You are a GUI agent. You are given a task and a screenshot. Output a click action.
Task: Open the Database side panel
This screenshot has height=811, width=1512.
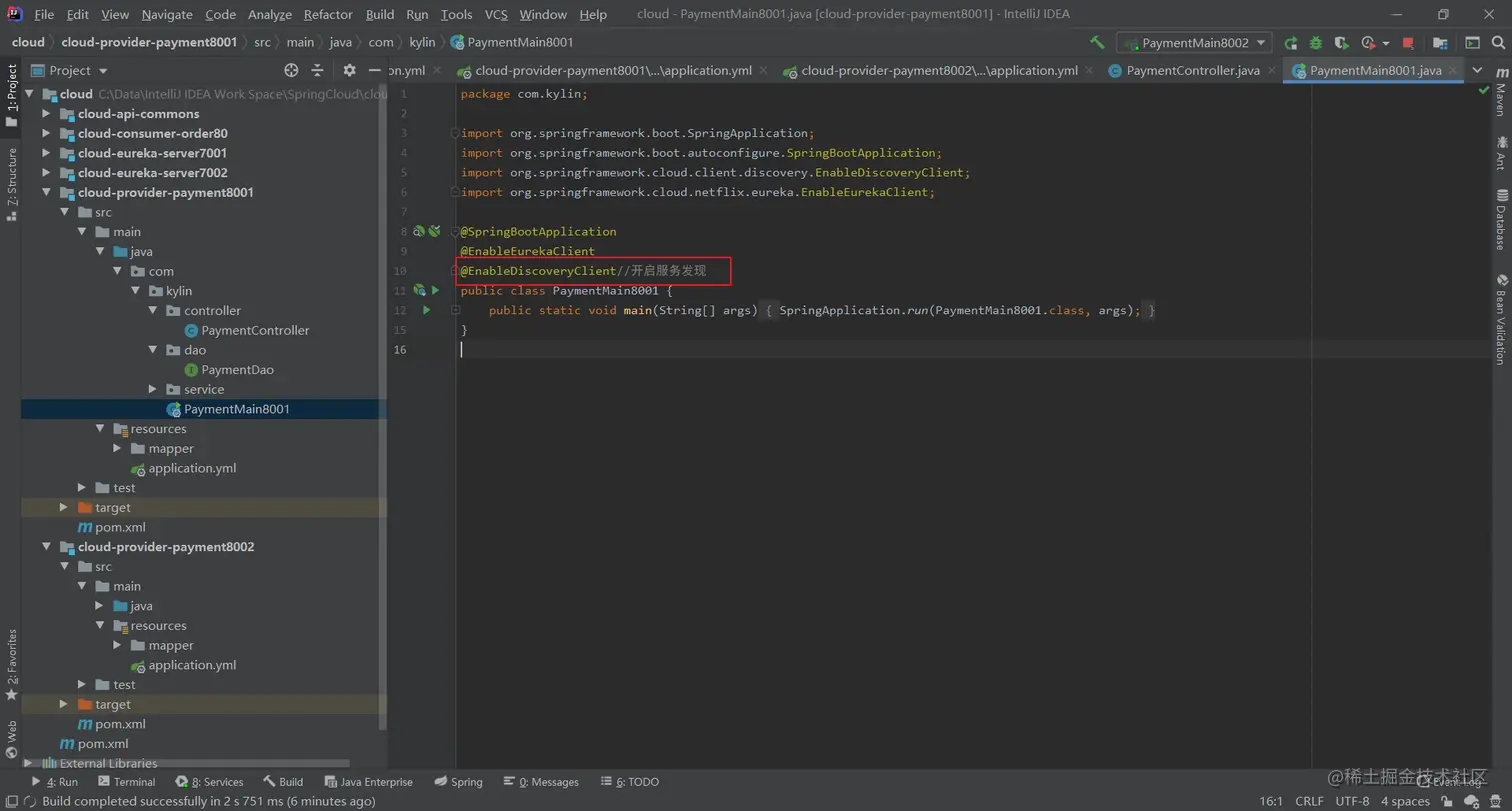click(1500, 218)
